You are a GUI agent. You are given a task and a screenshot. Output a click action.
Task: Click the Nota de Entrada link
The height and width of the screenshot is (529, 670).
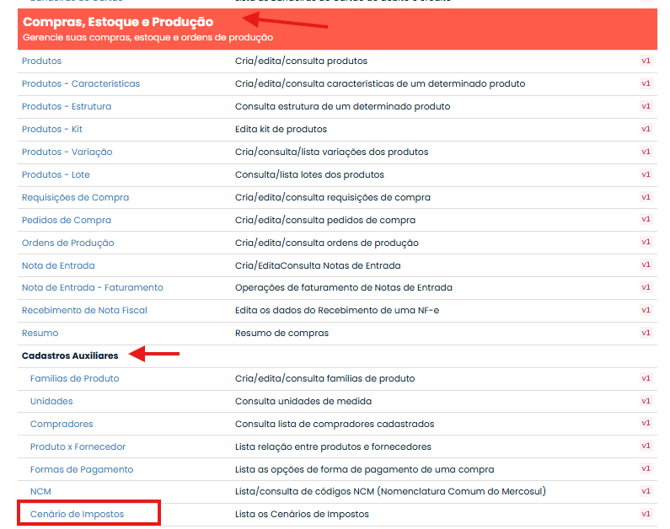58,265
